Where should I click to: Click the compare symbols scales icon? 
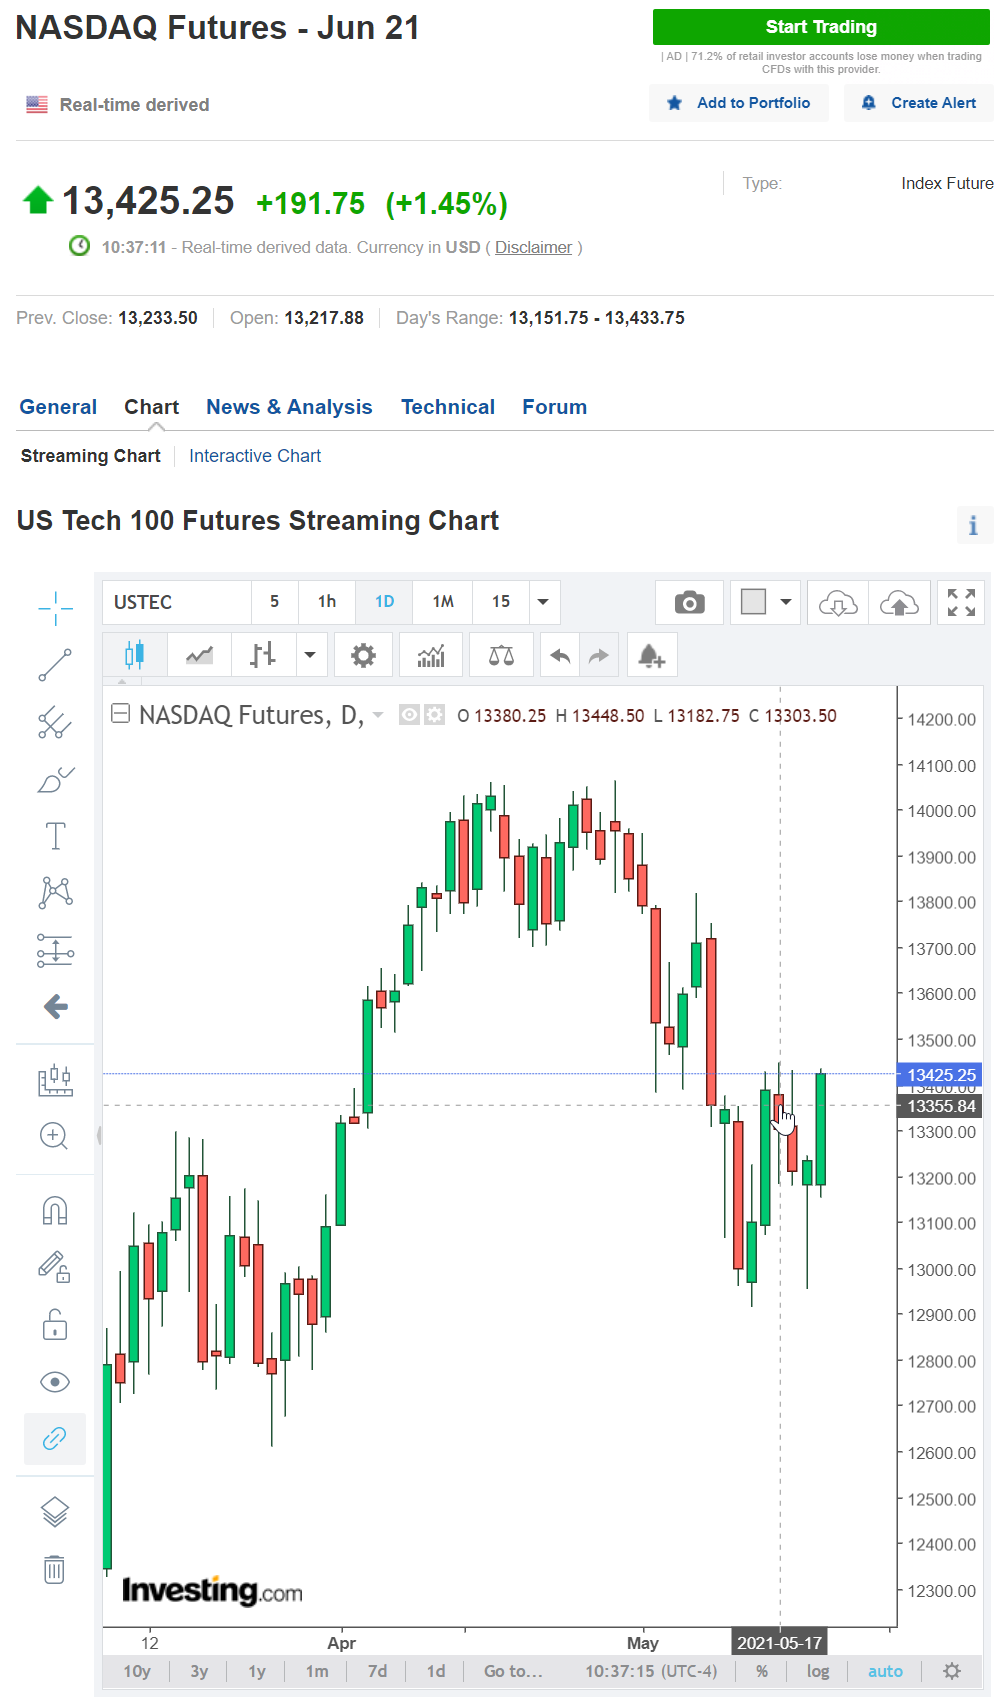pyautogui.click(x=501, y=656)
